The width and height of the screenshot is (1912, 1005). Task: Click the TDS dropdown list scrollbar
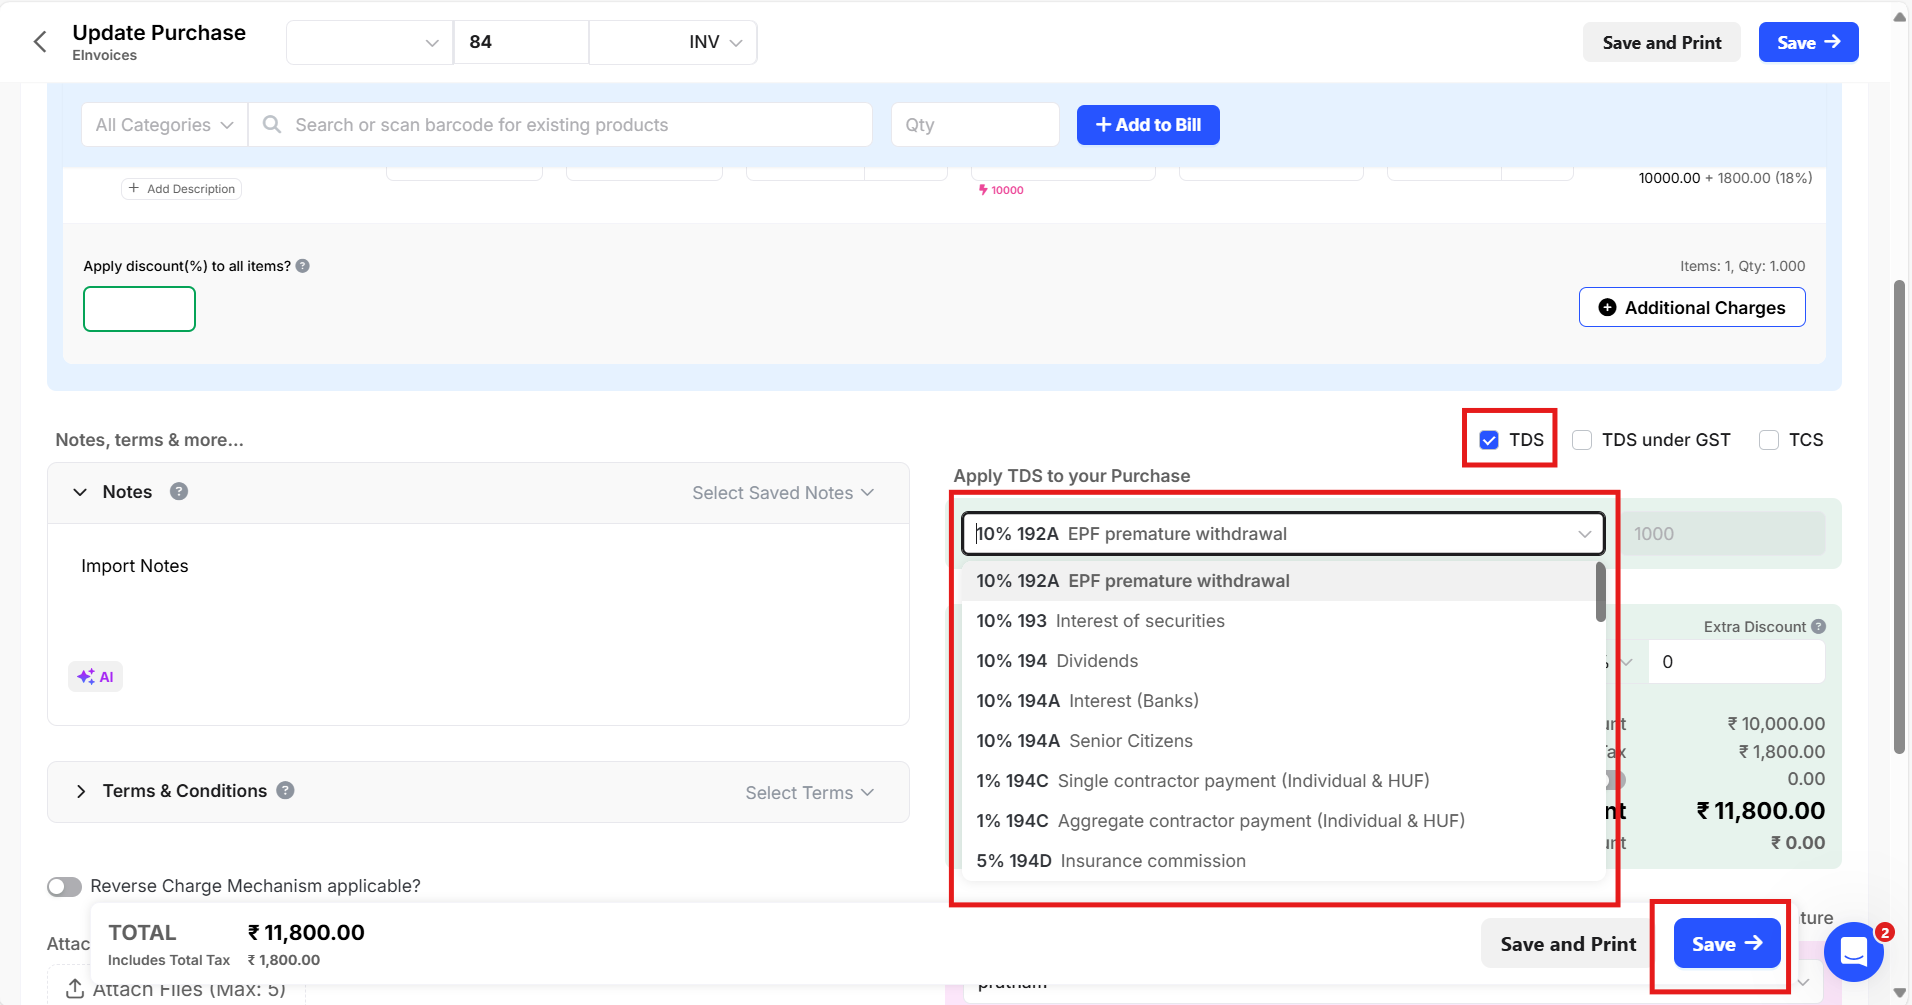(1600, 592)
